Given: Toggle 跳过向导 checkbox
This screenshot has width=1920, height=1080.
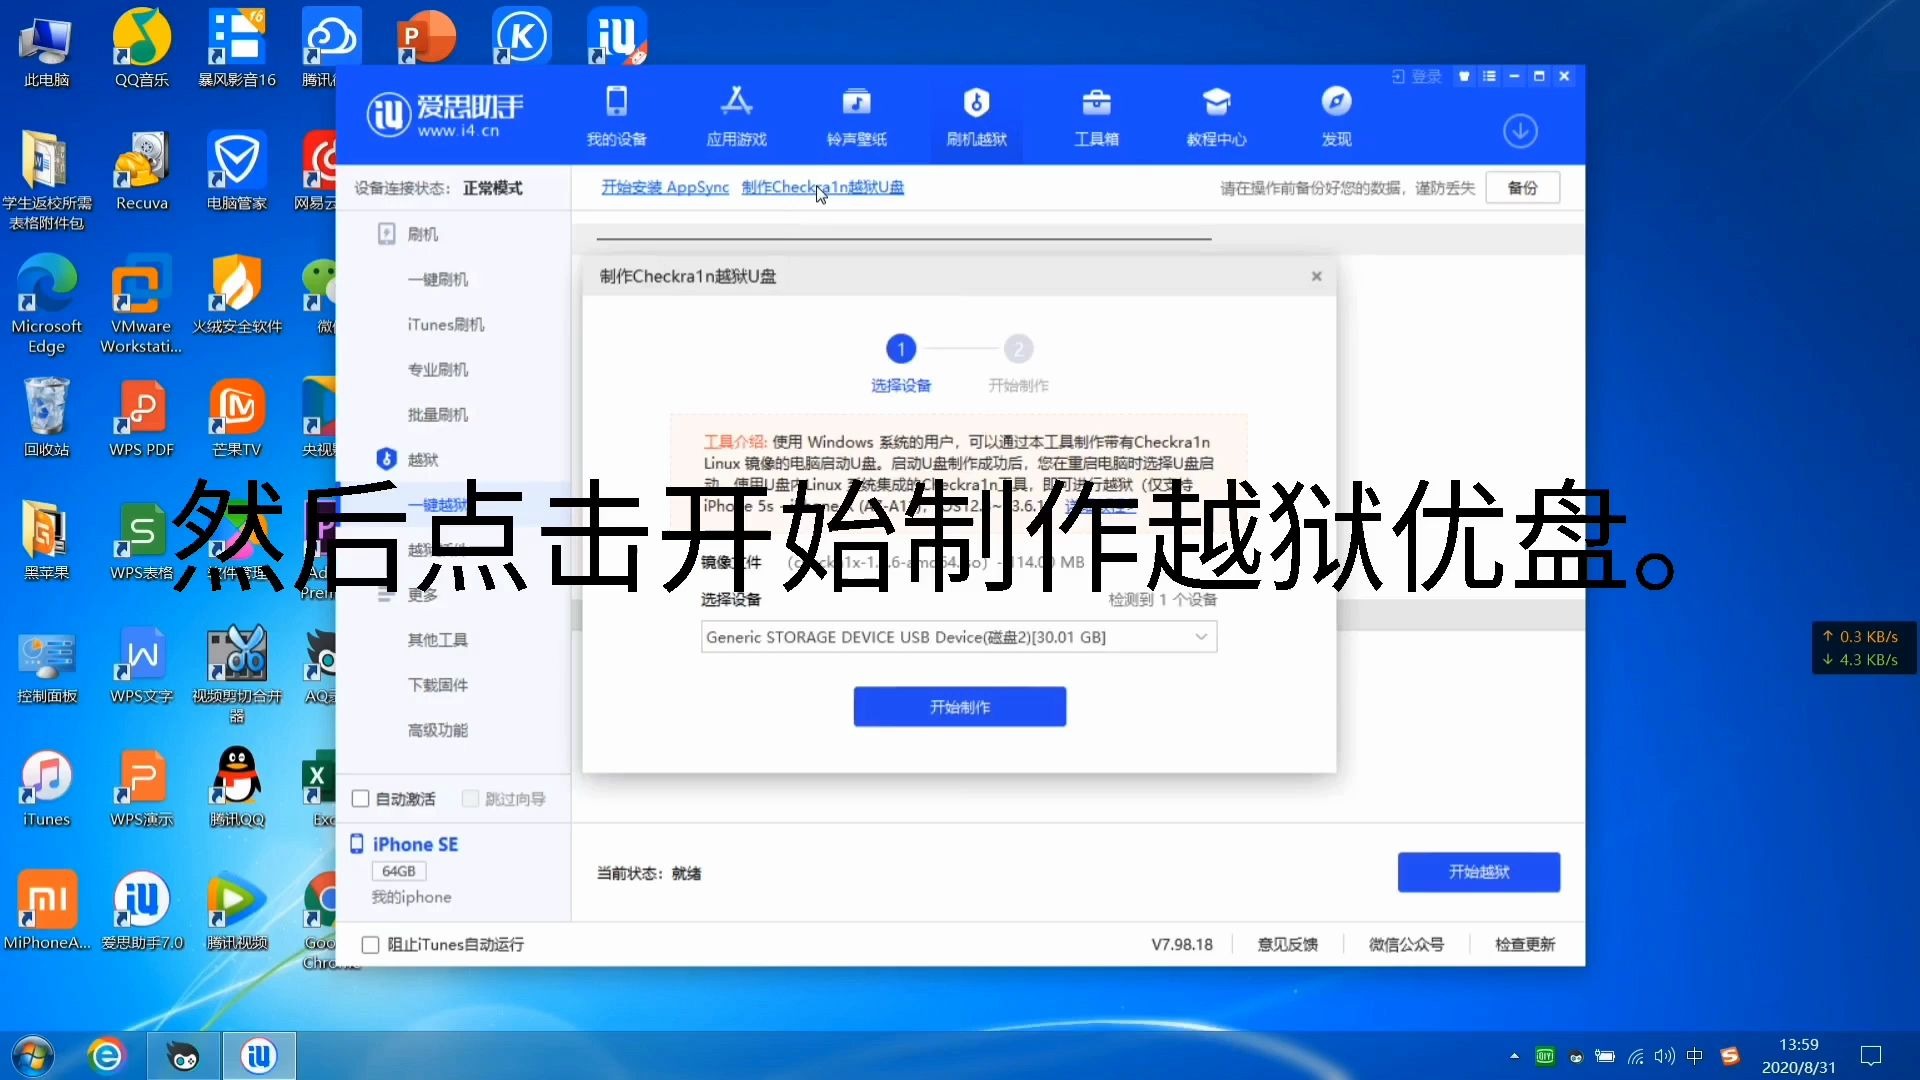Looking at the screenshot, I should [470, 799].
